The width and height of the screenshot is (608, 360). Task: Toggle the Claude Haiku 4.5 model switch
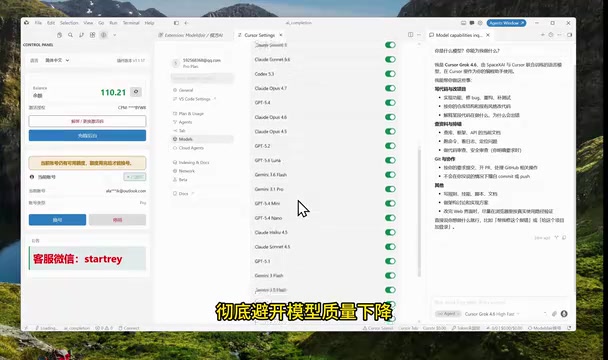390,232
